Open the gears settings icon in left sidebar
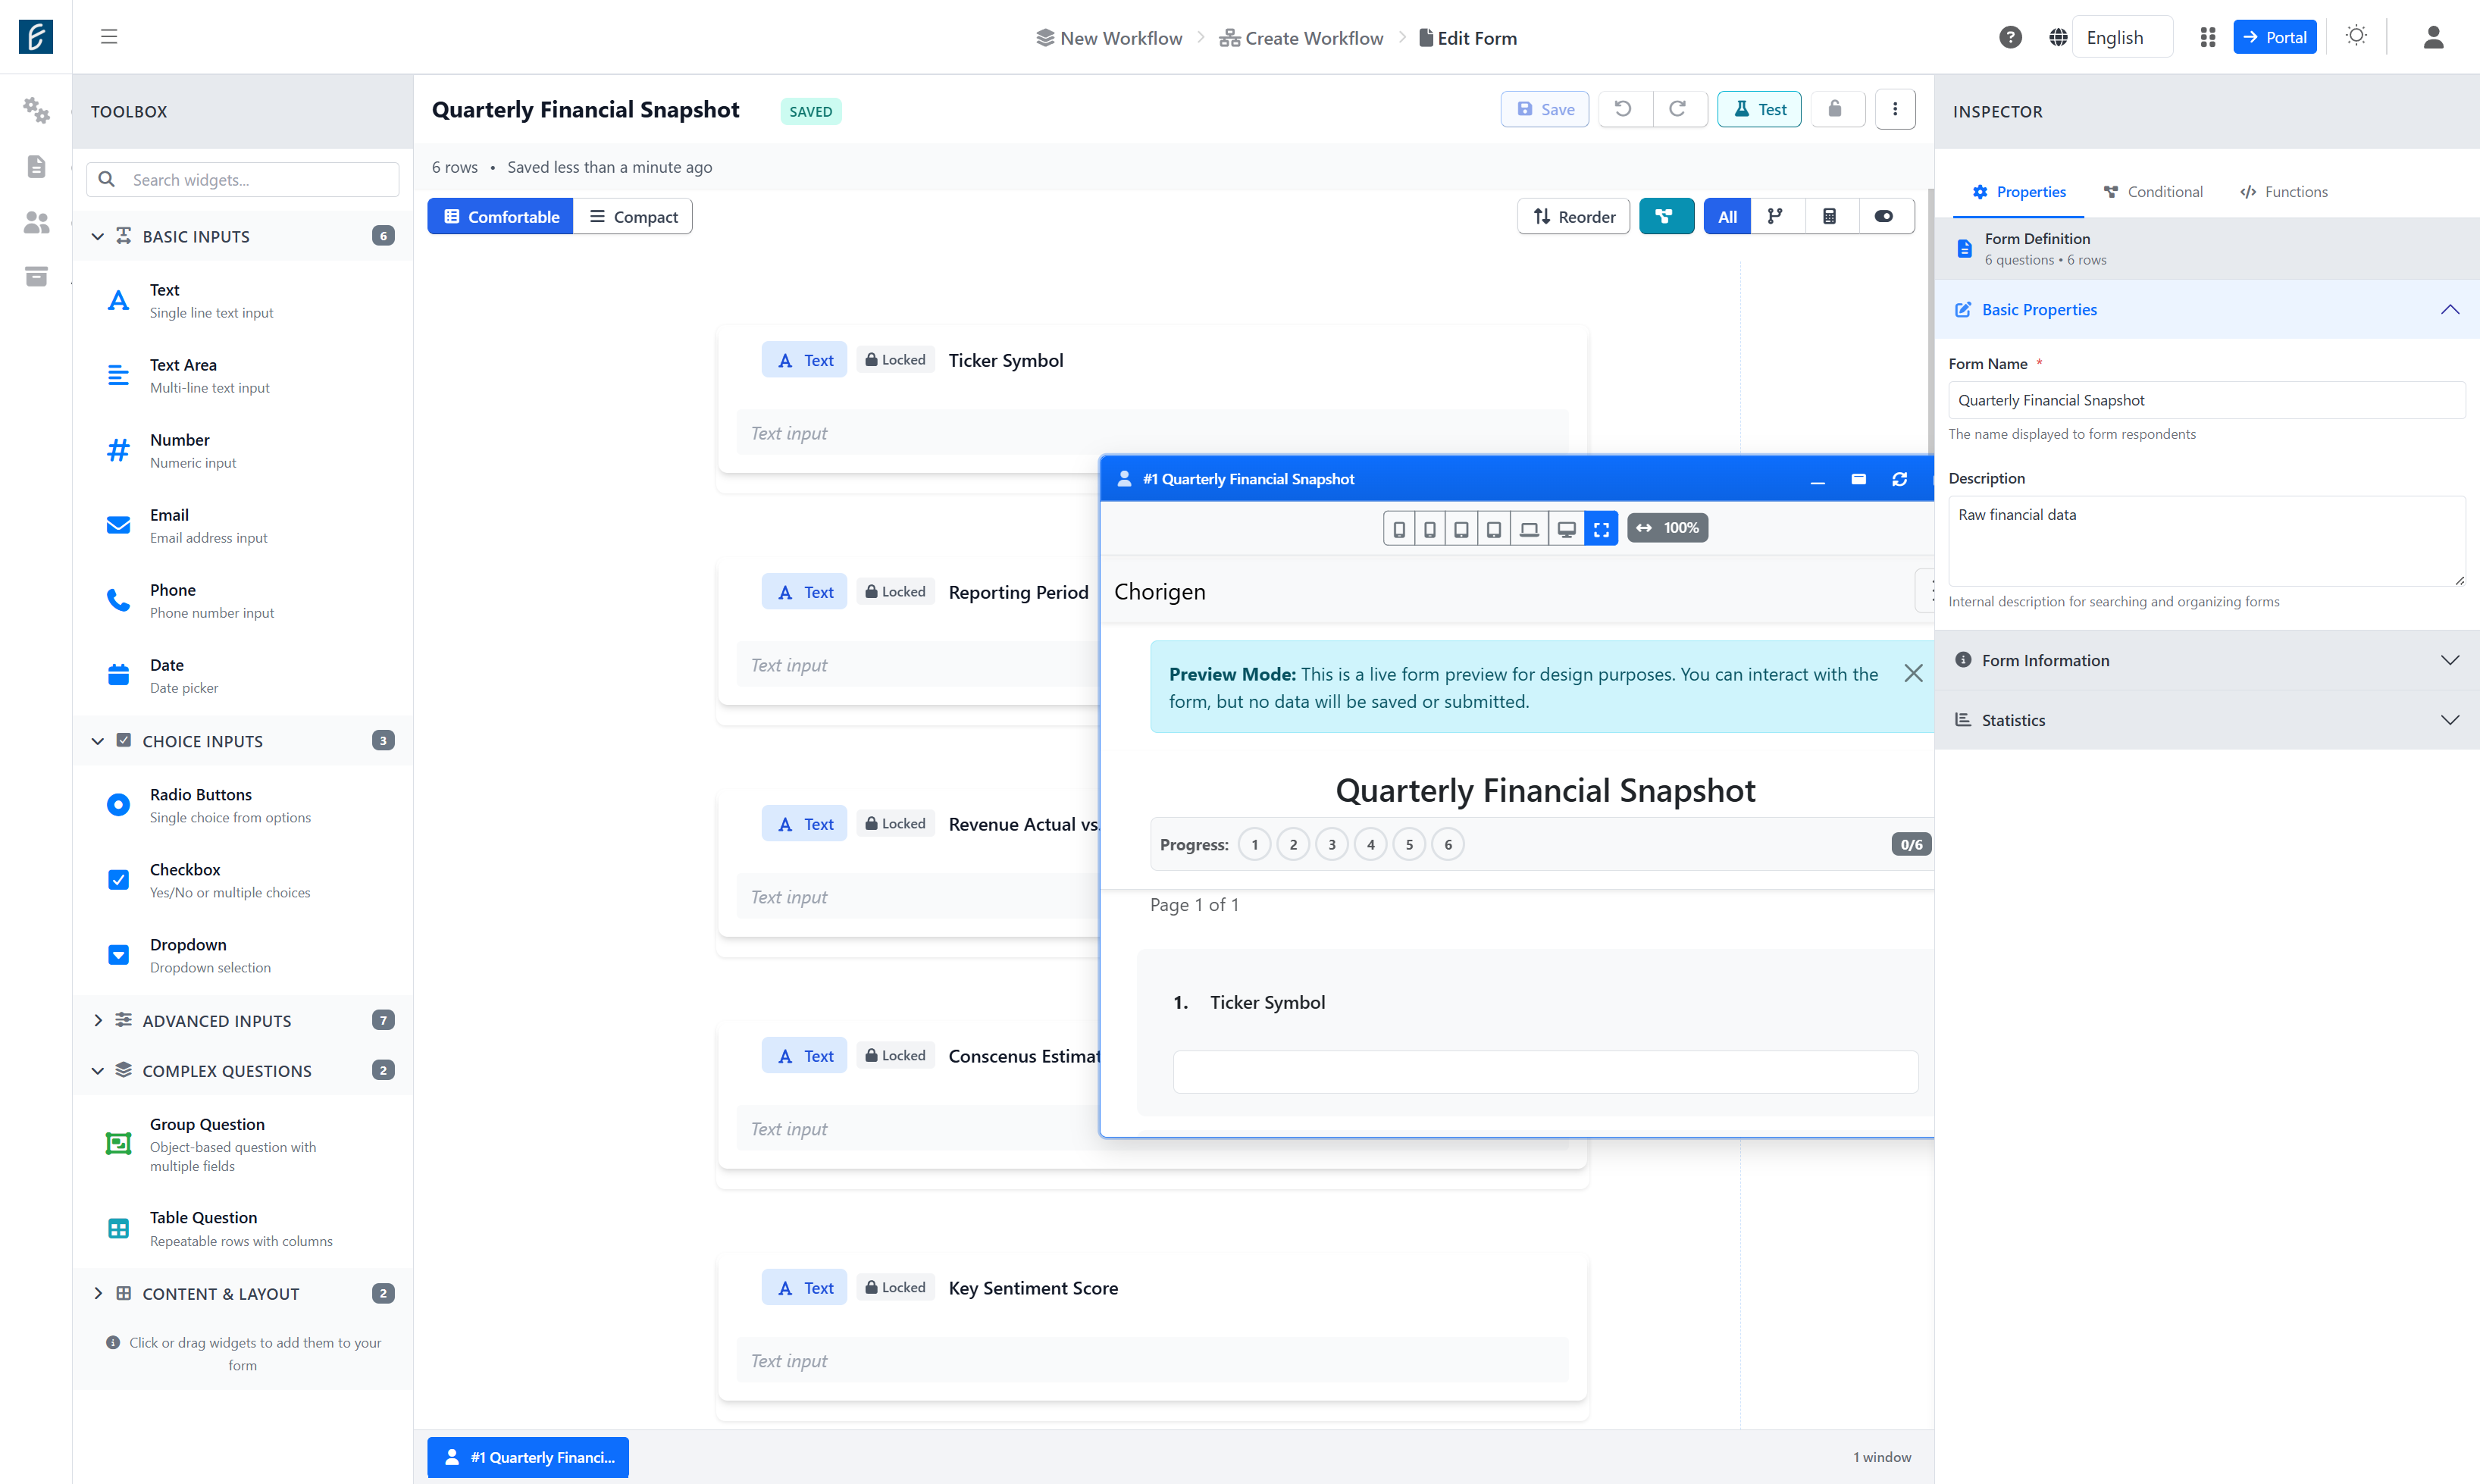Viewport: 2480px width, 1484px height. coord(36,110)
